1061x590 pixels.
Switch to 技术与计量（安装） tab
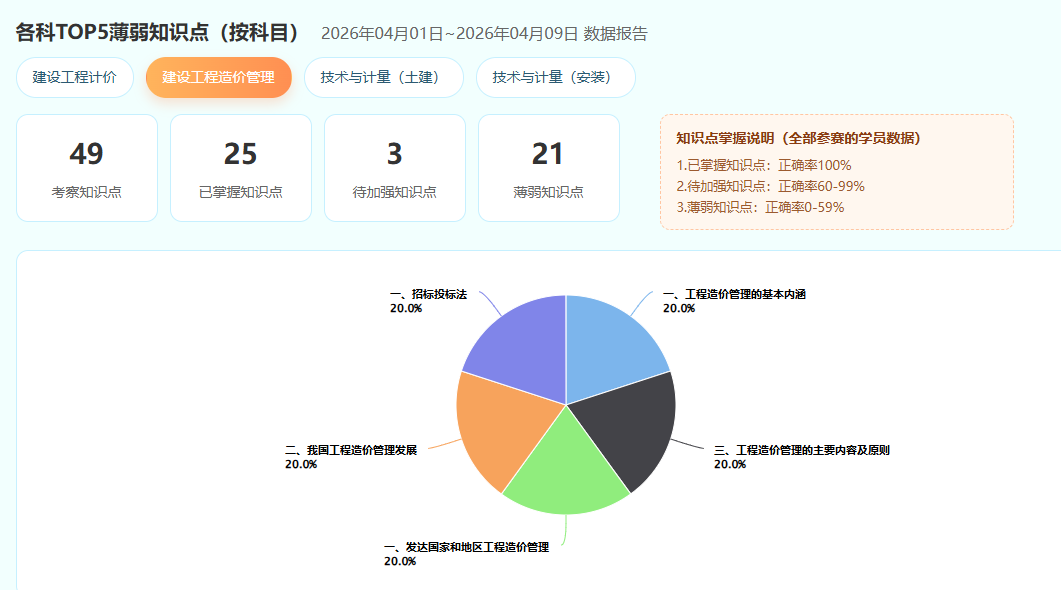point(555,78)
